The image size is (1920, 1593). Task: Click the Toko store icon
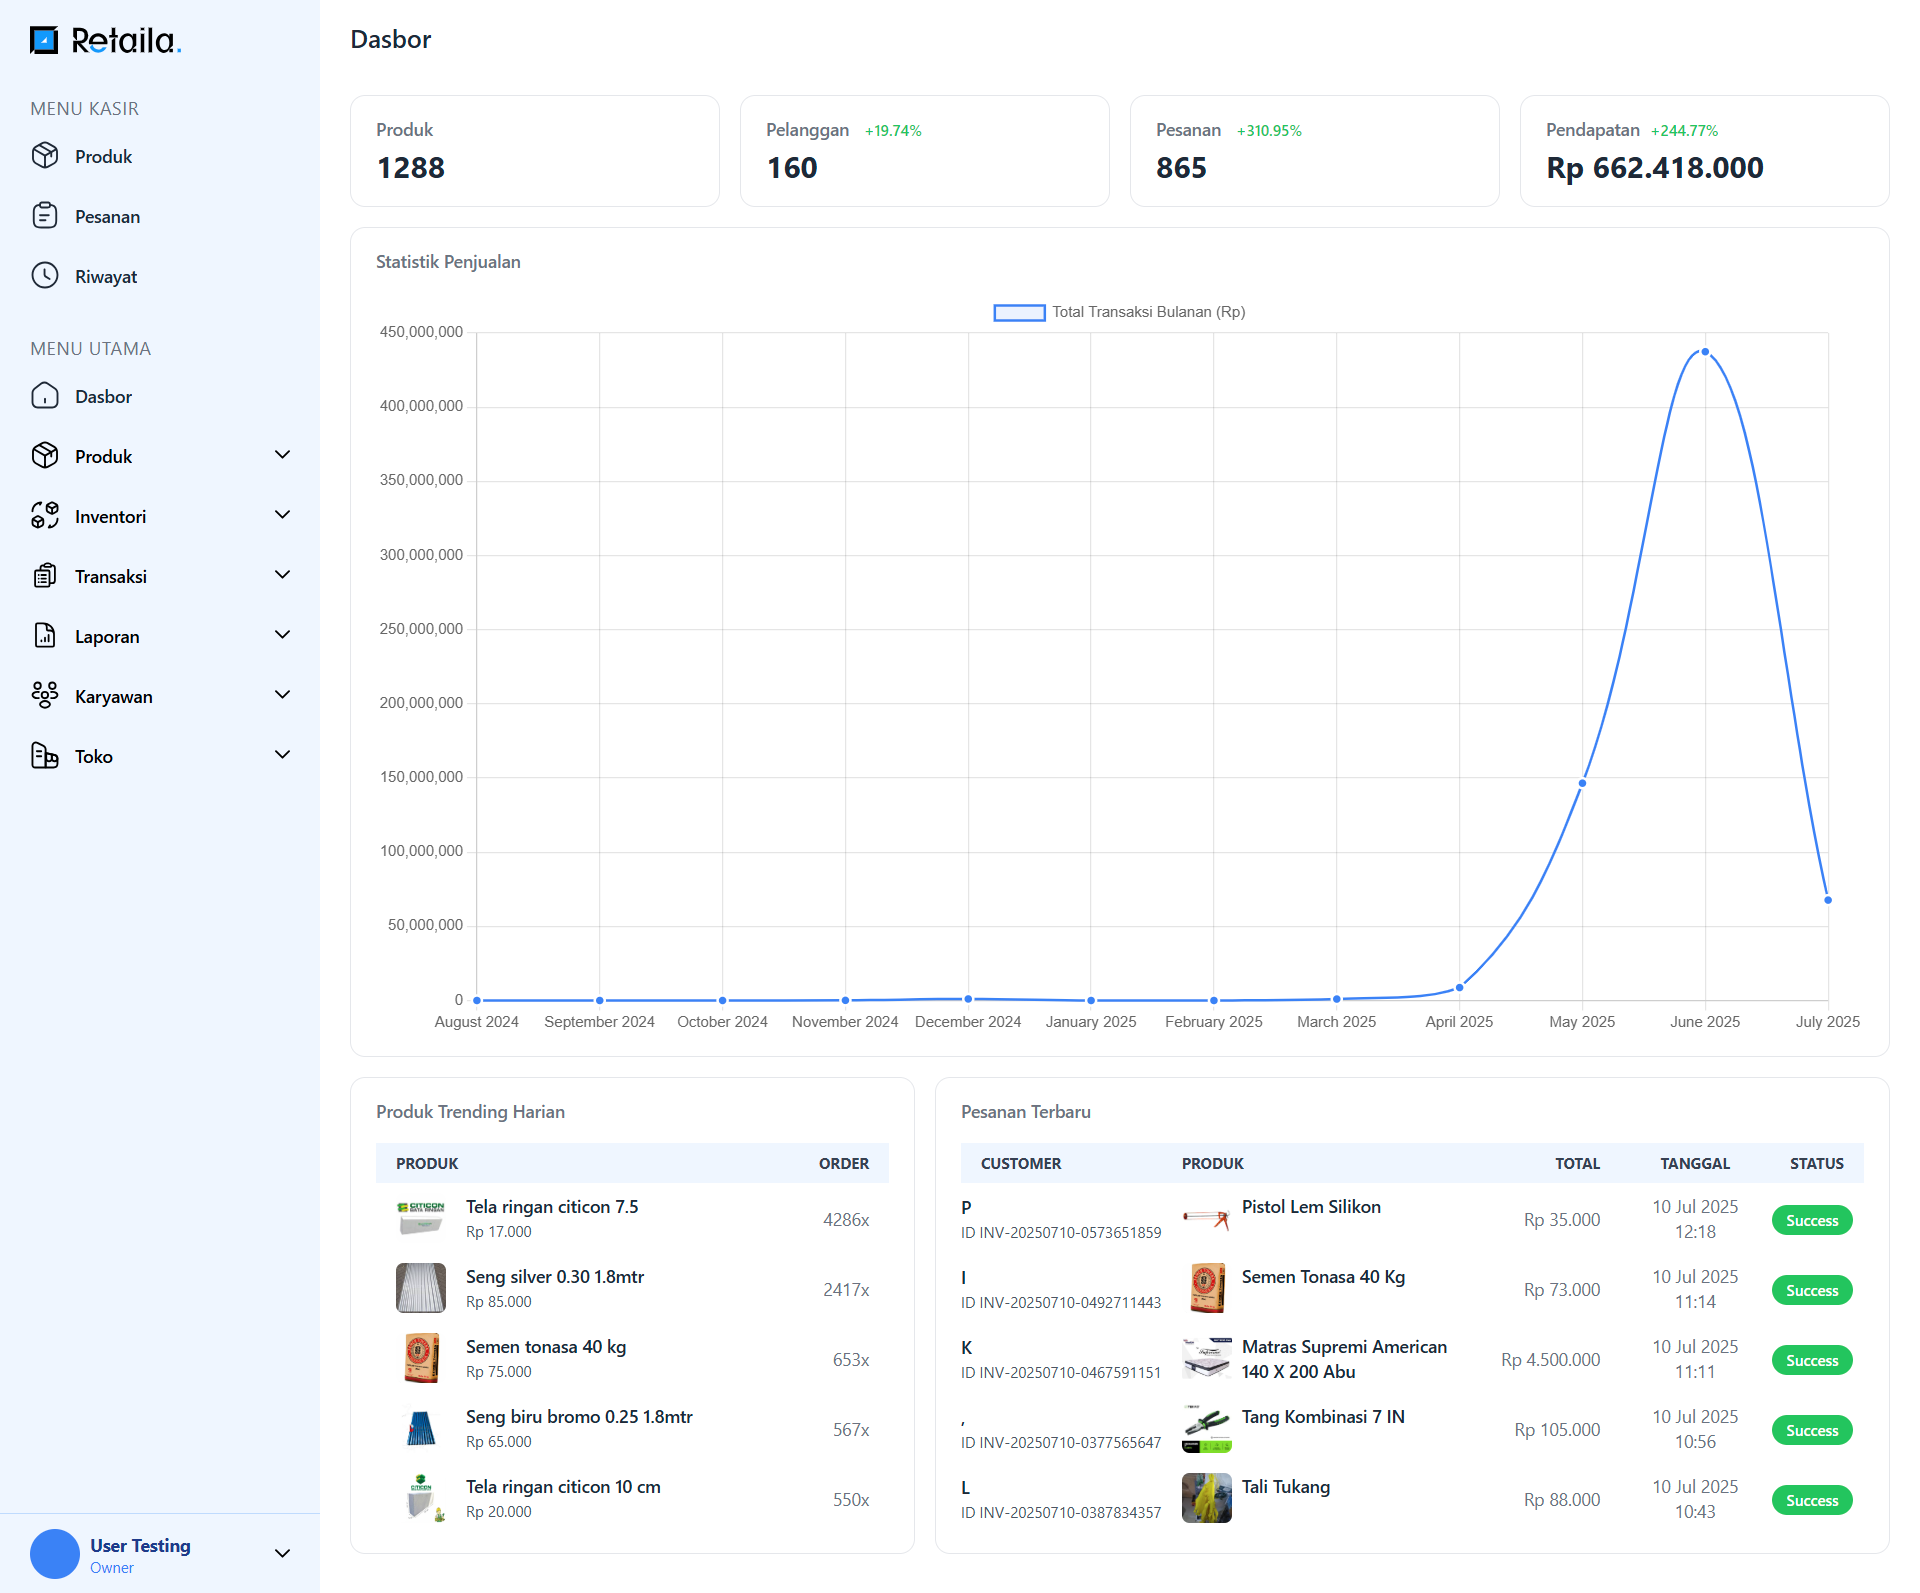(46, 756)
